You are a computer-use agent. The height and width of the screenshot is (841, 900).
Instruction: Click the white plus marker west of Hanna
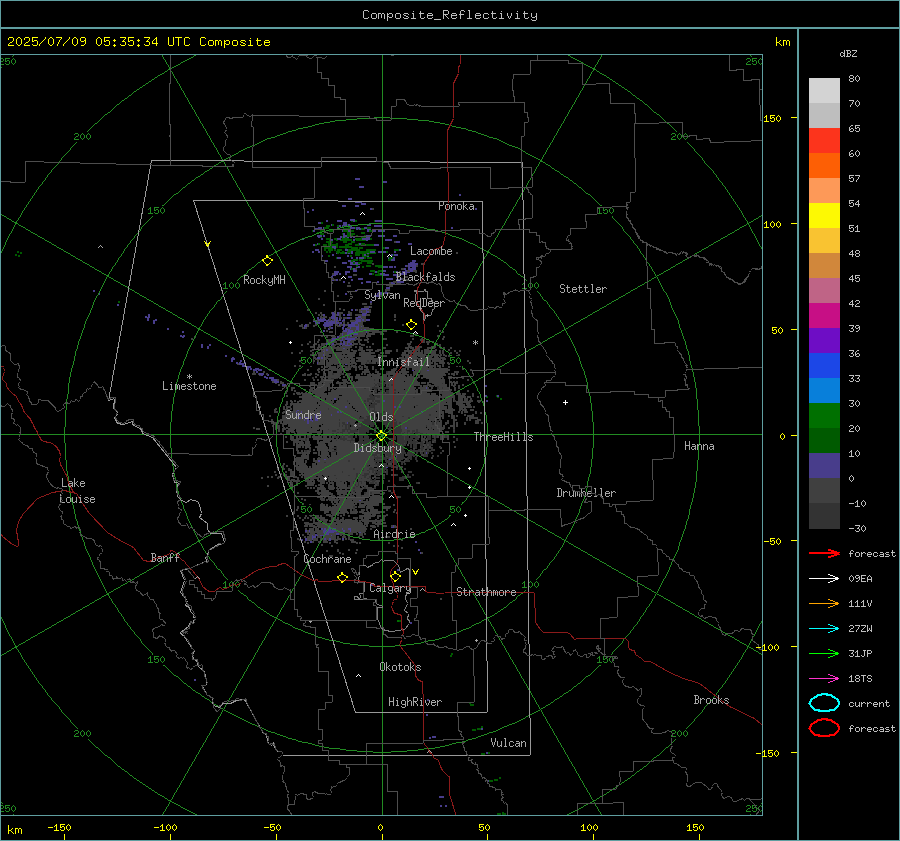[565, 402]
